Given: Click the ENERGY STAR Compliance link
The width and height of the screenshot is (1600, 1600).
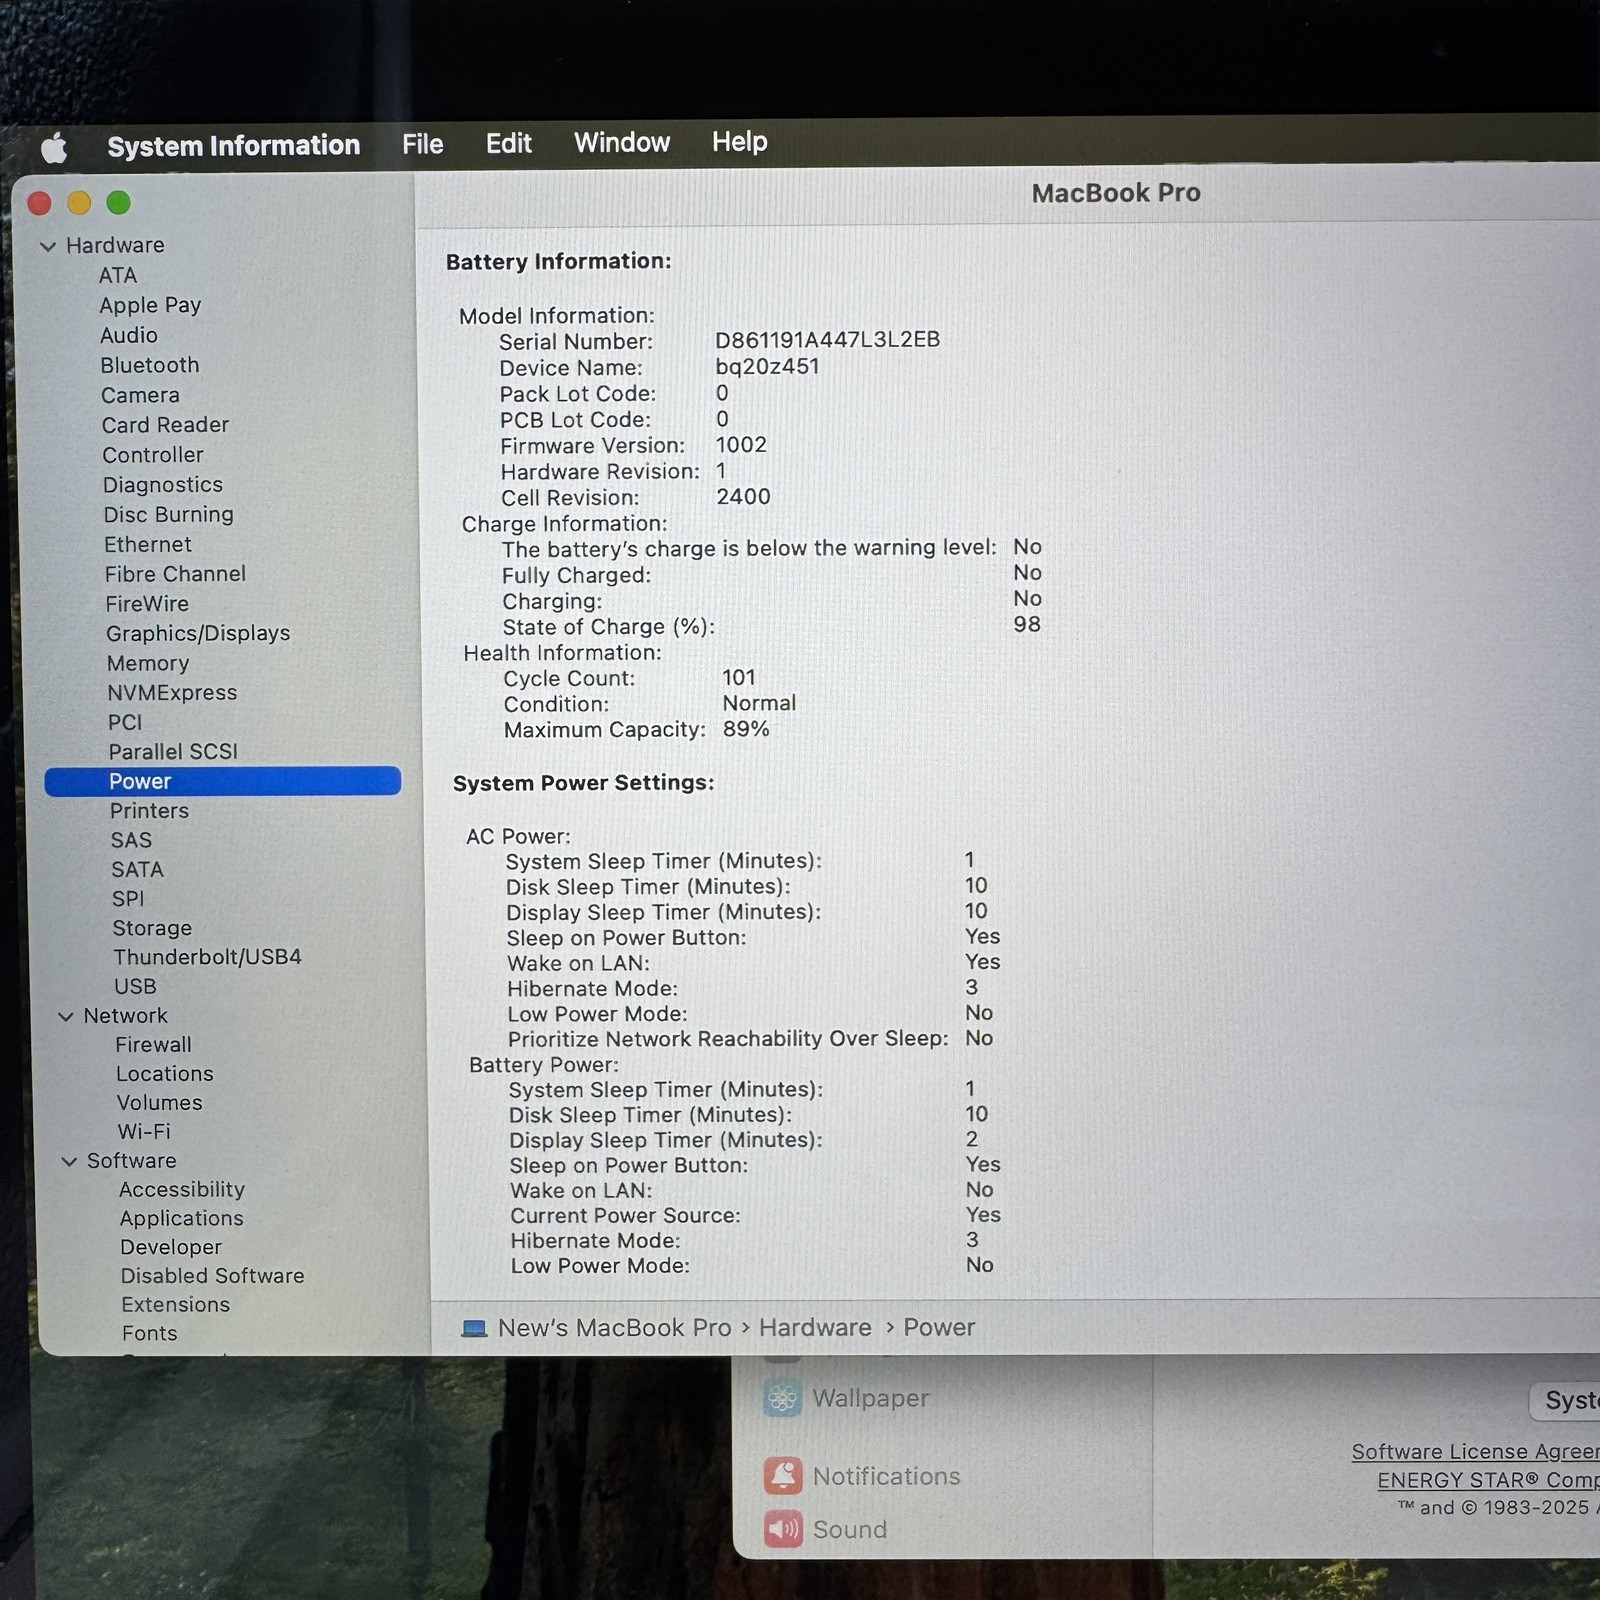Looking at the screenshot, I should 1488,1480.
